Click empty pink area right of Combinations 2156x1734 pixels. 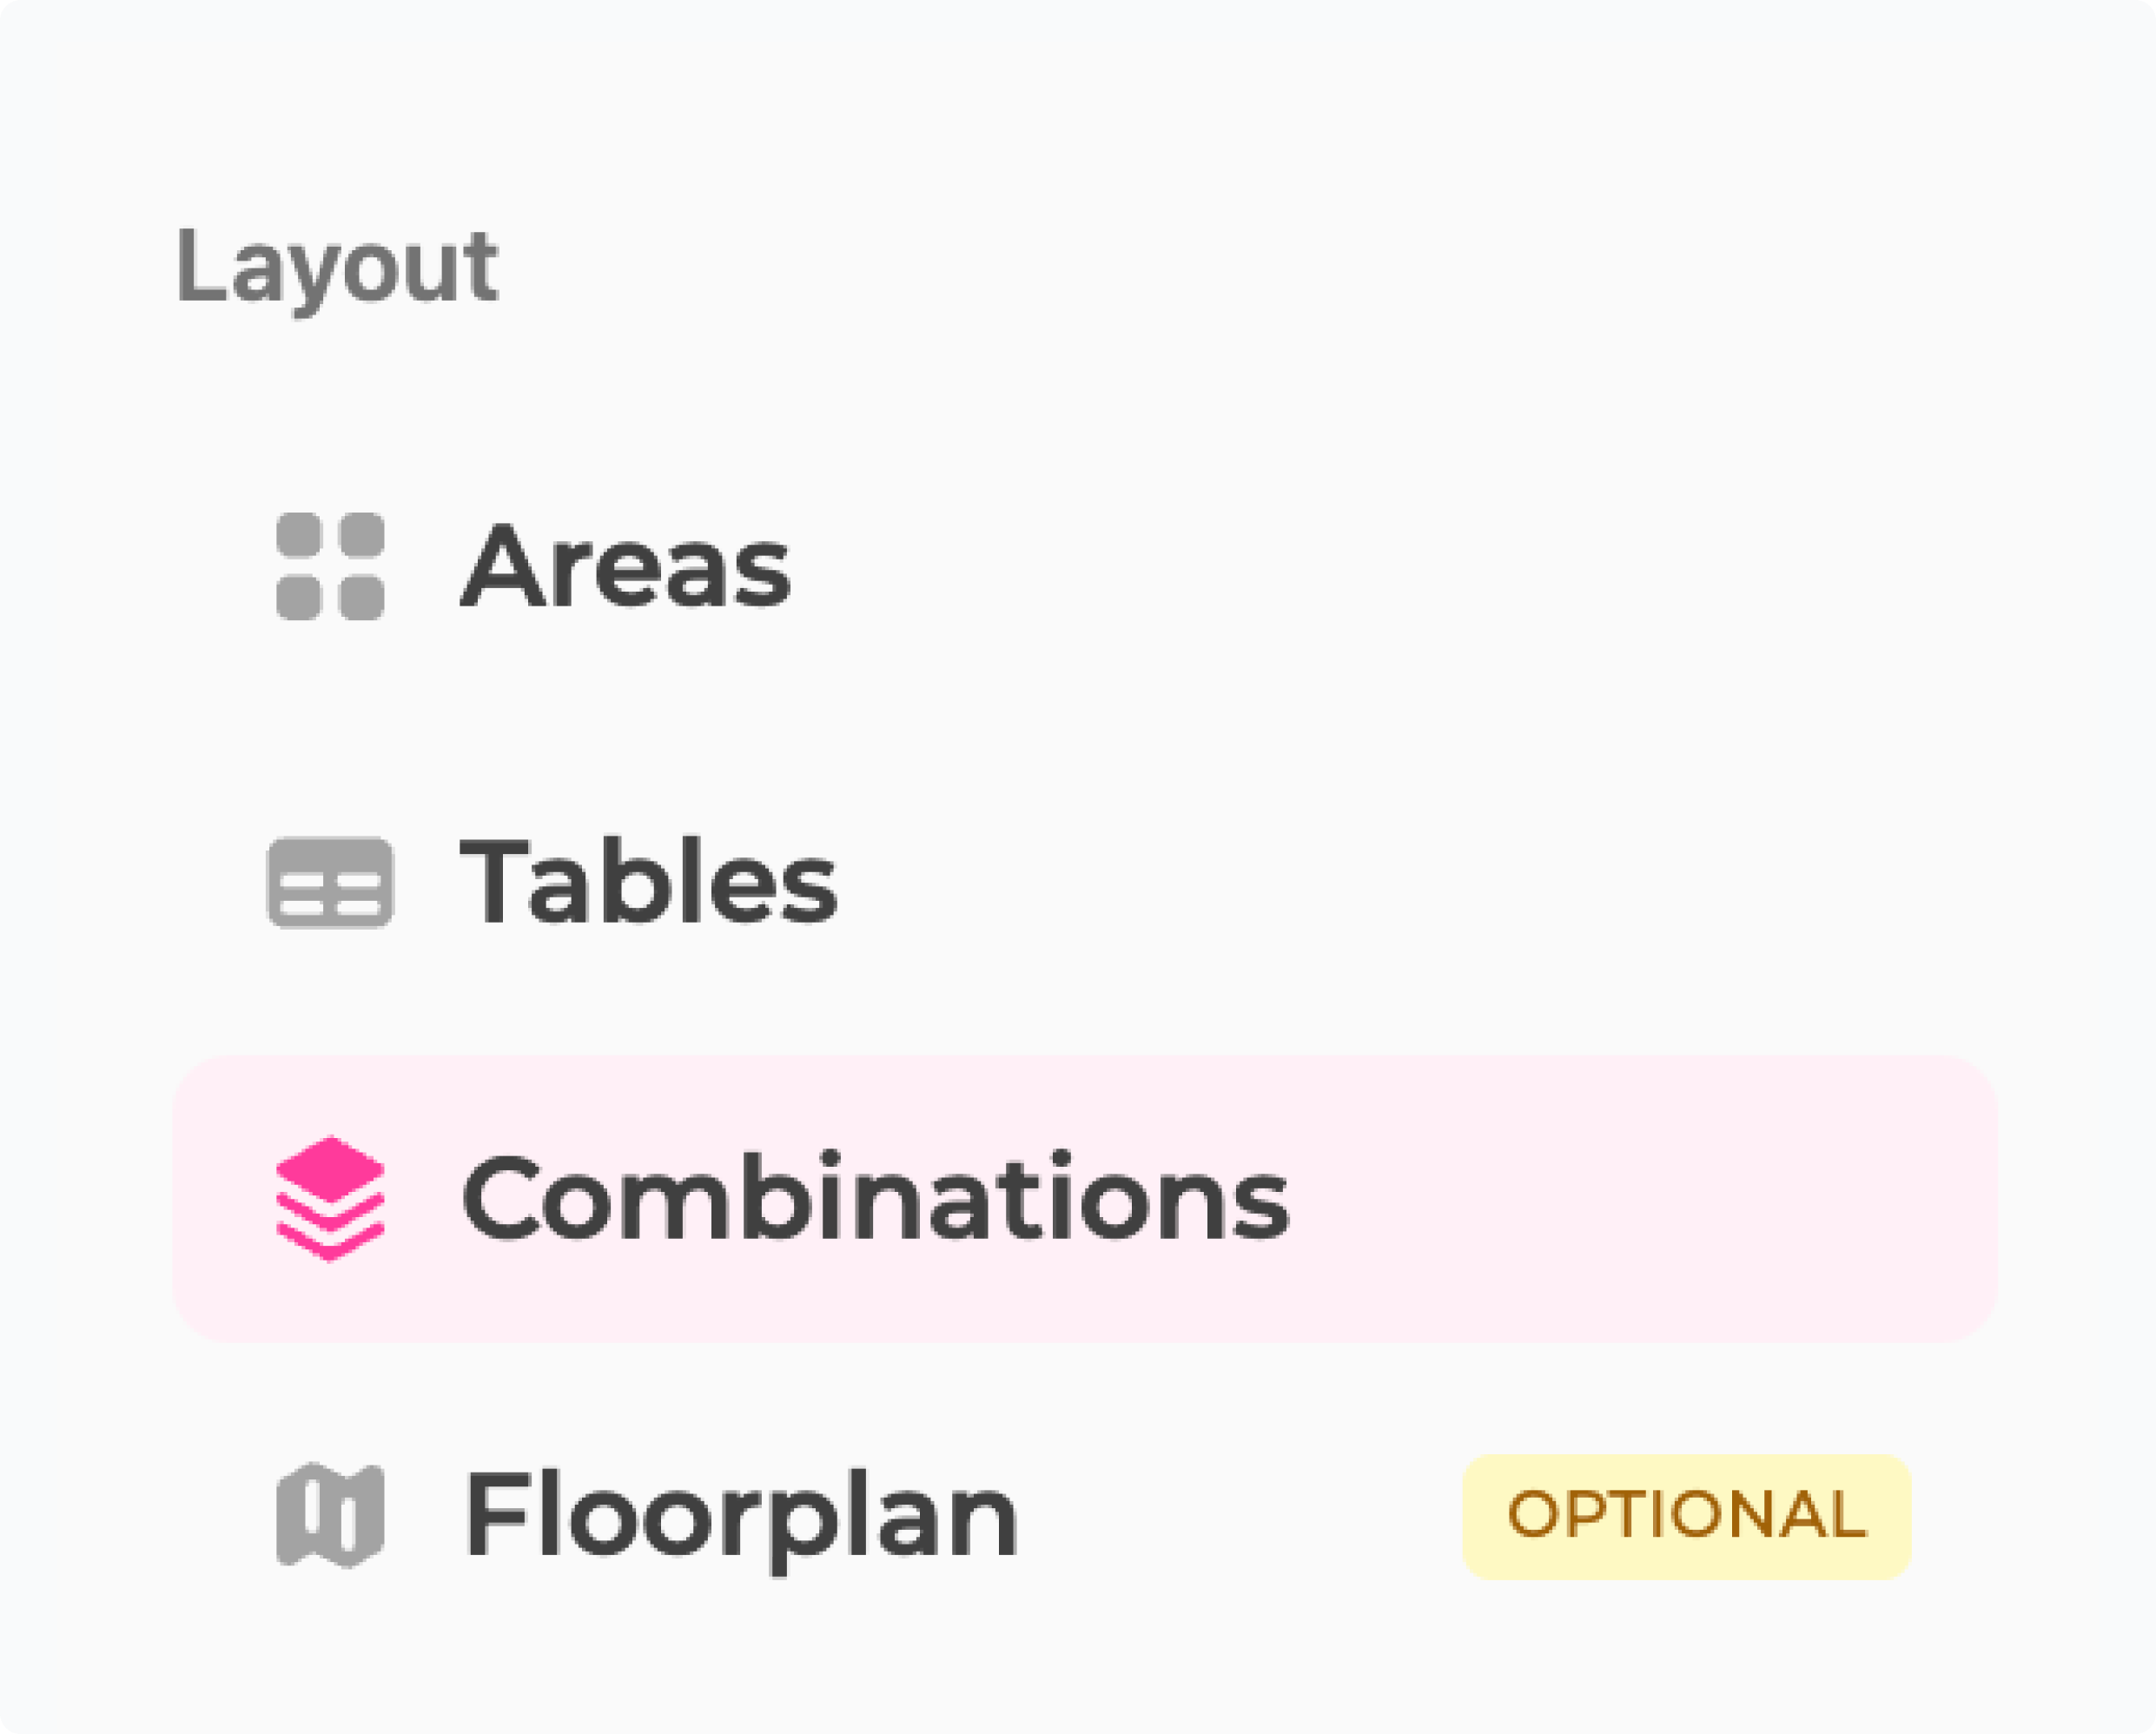click(1640, 1199)
